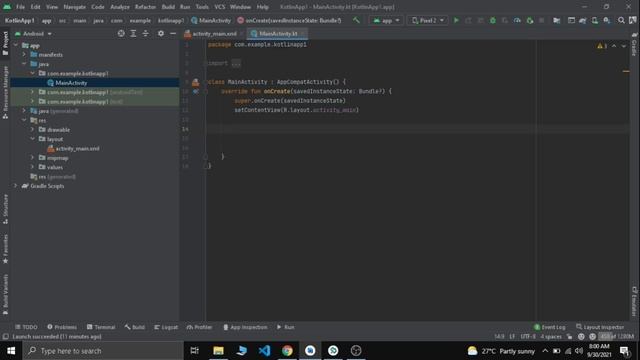Click the Windows Start button

[x=11, y=351]
